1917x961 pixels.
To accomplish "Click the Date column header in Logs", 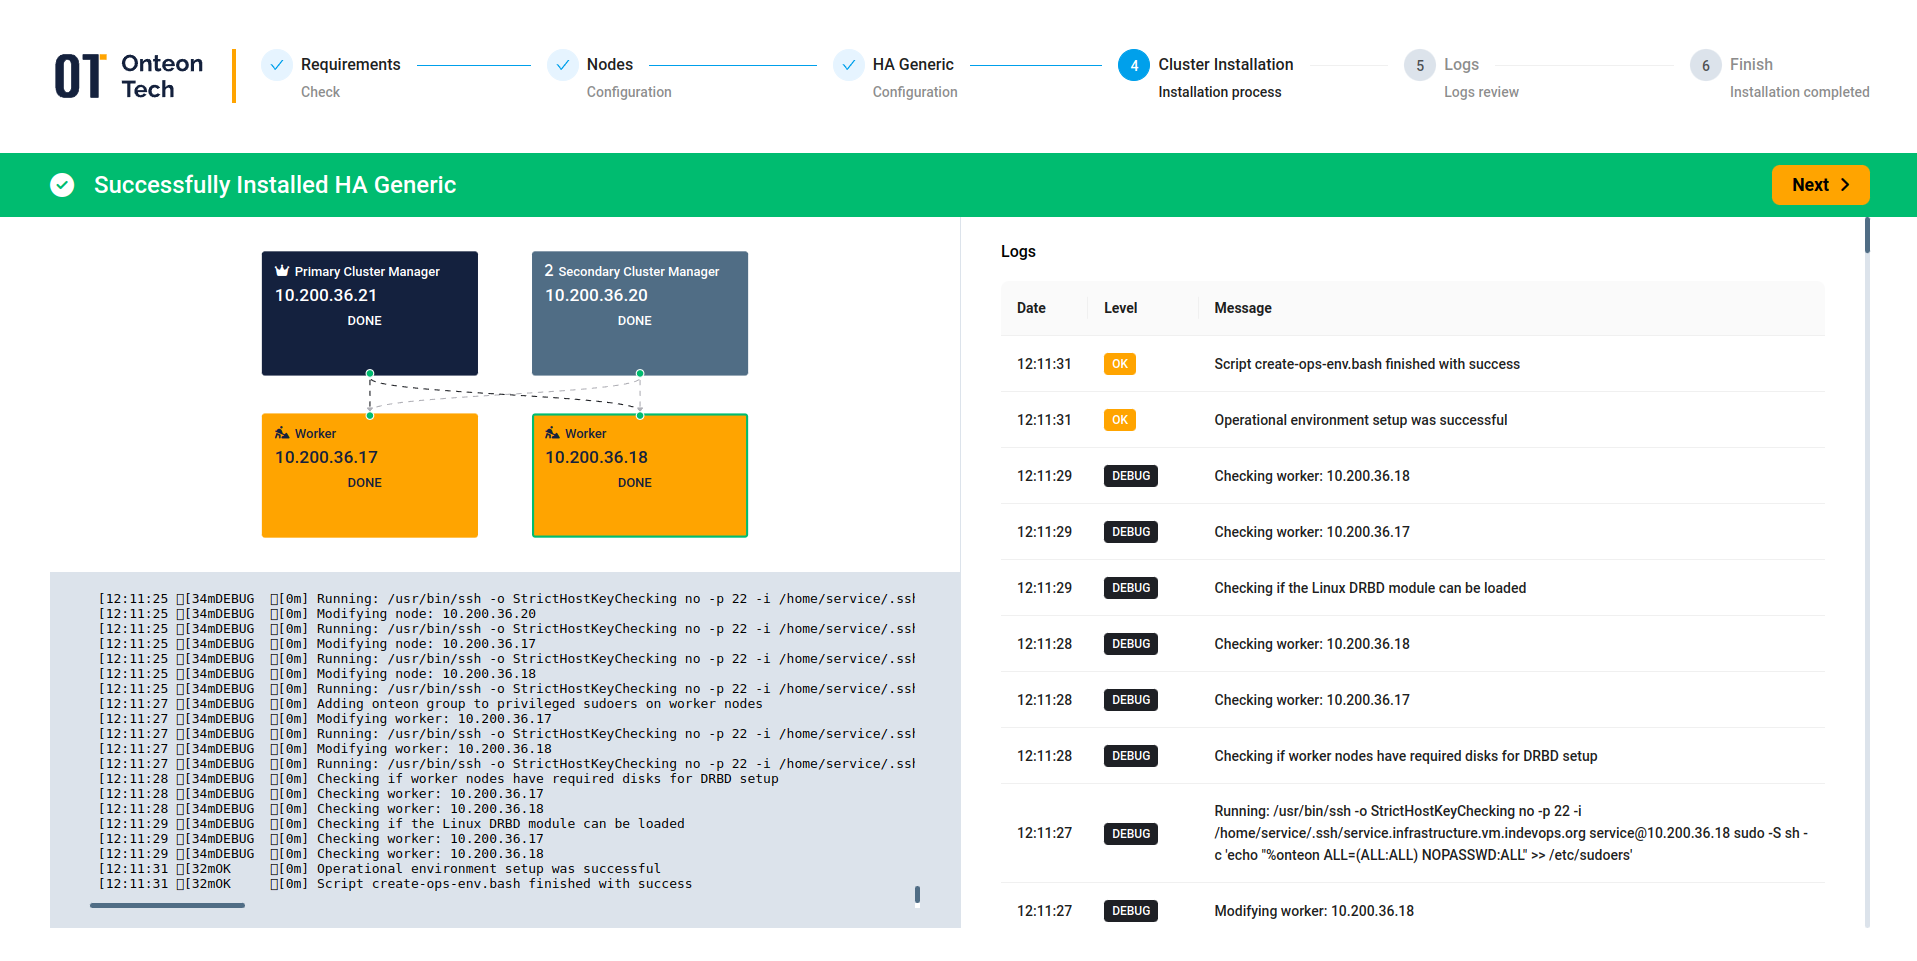I will click(1031, 308).
